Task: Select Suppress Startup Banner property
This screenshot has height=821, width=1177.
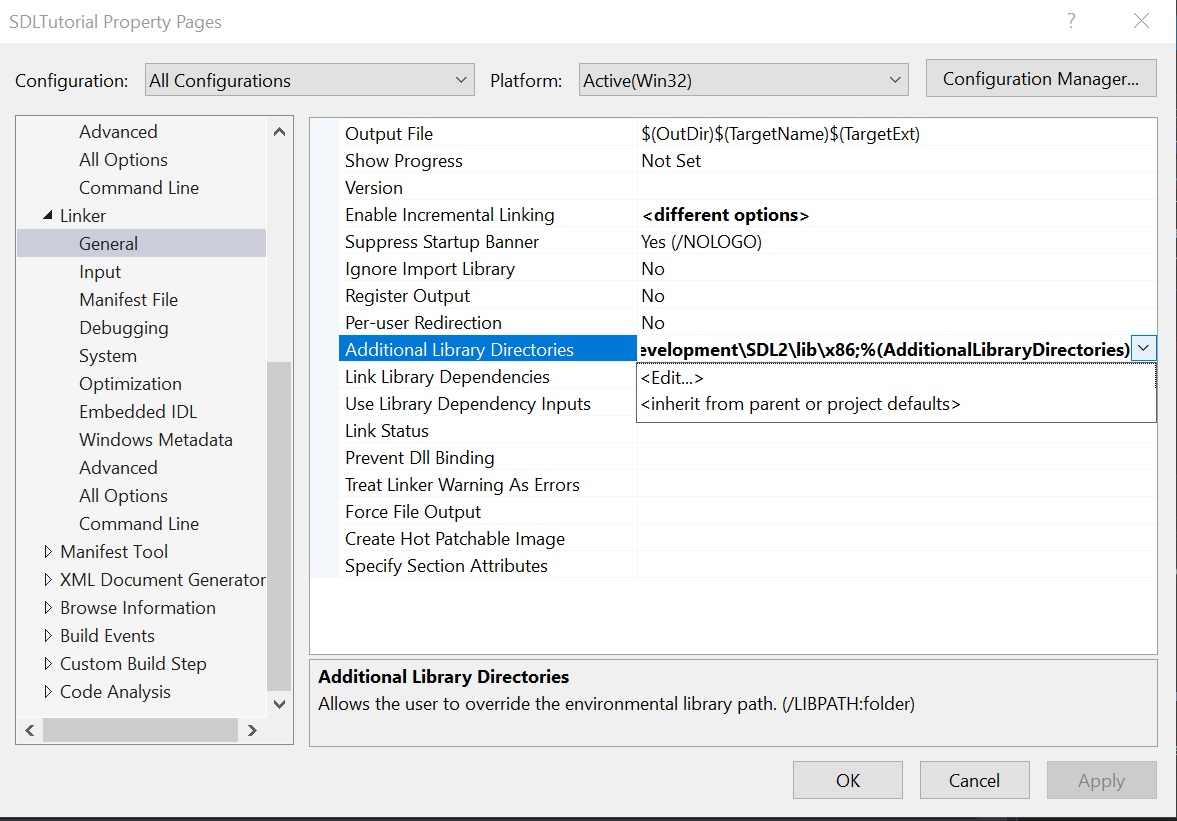Action: coord(442,242)
